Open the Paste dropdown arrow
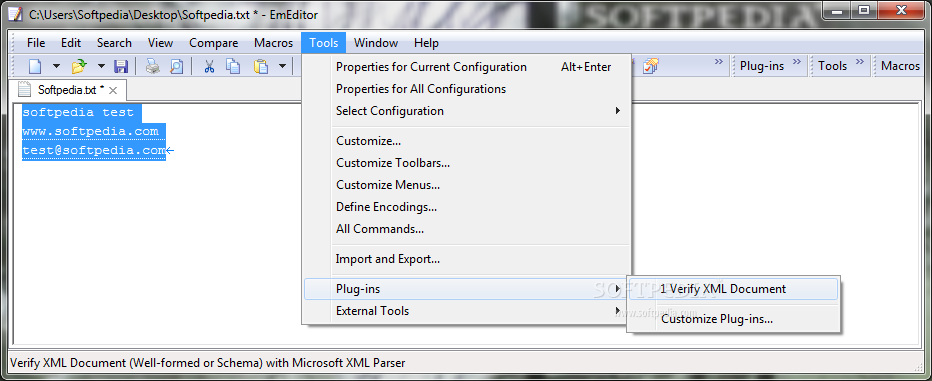 coord(282,66)
